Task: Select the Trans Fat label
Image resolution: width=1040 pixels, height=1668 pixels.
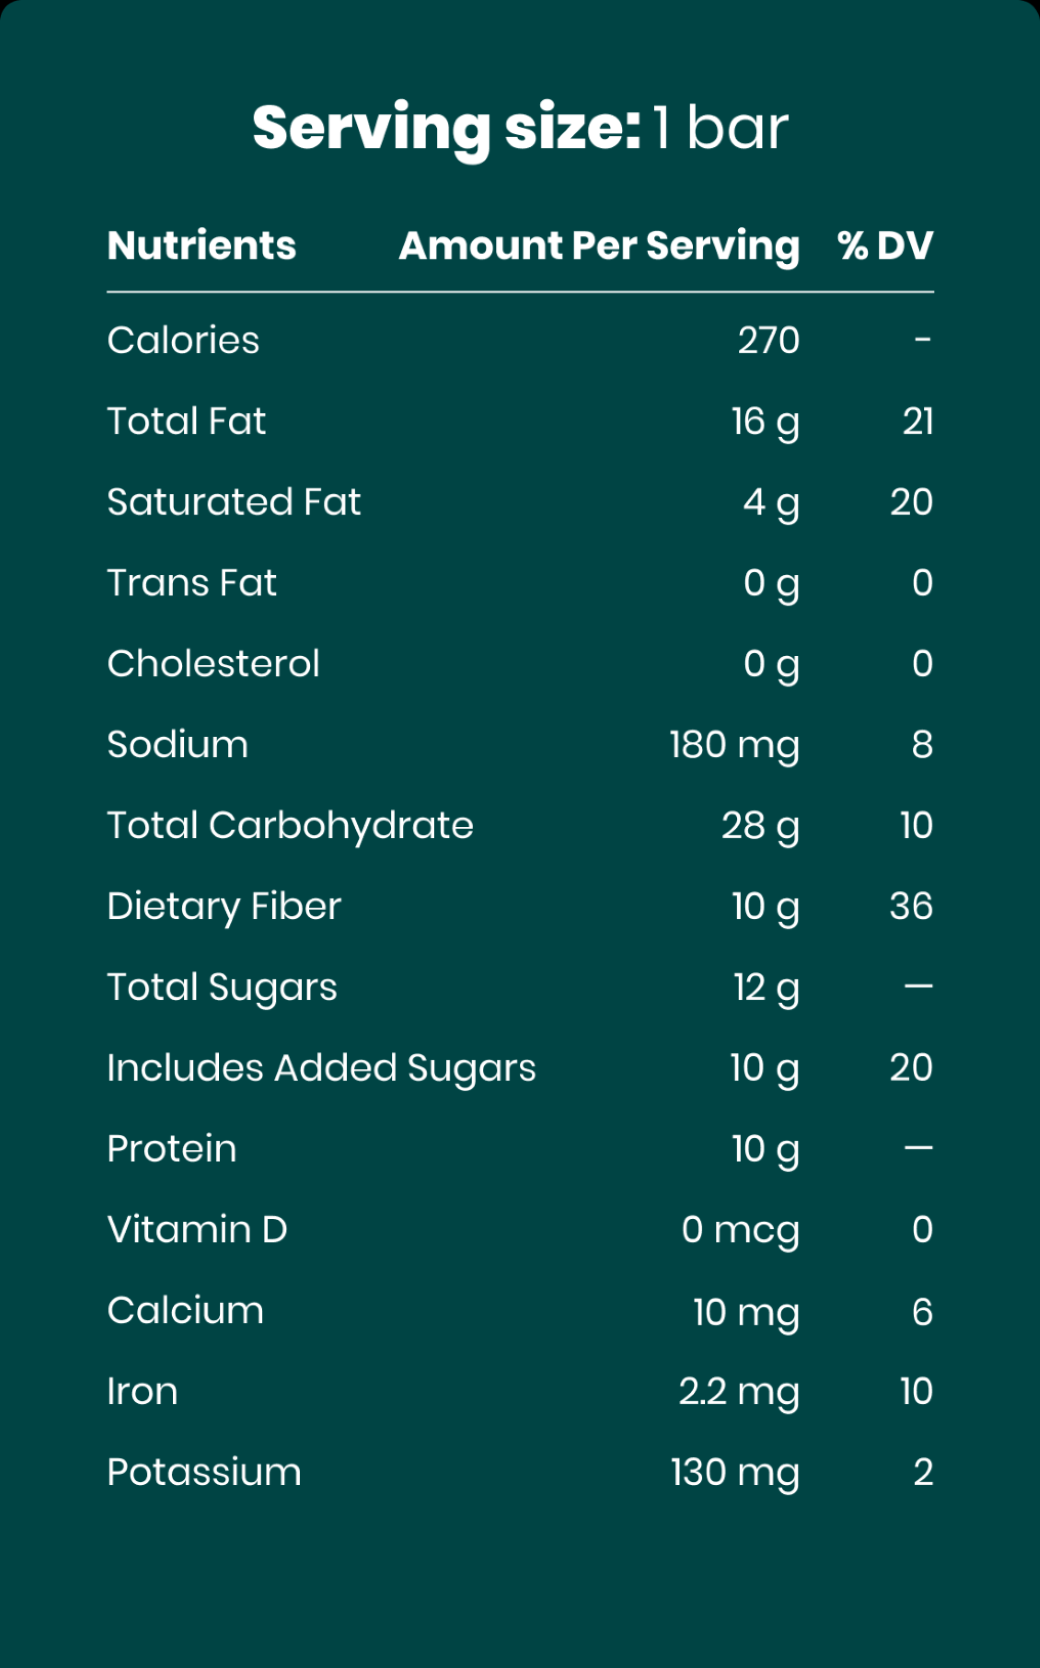Action: (192, 583)
